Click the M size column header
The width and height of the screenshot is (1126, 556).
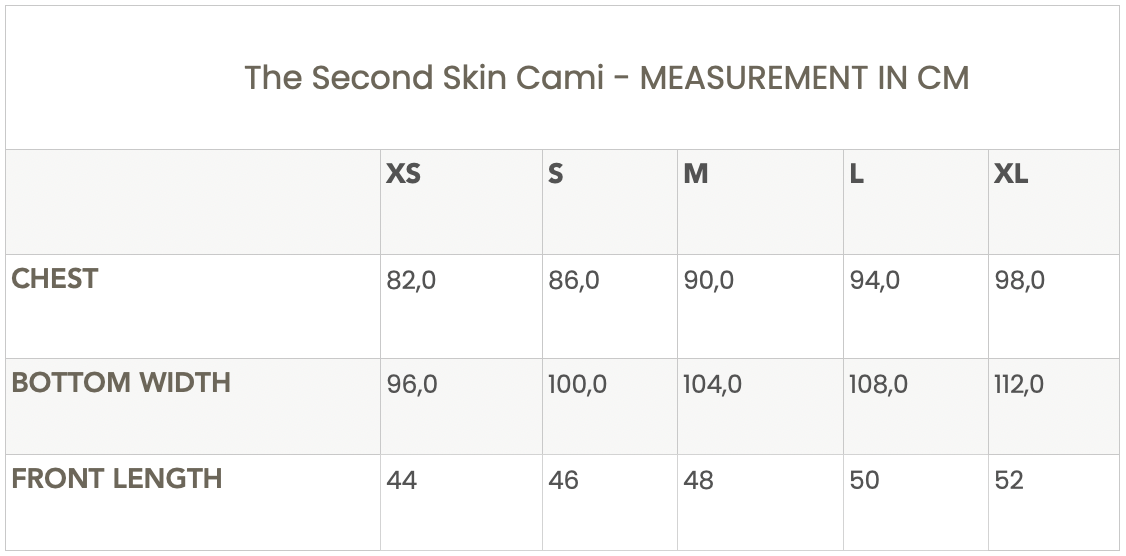696,174
